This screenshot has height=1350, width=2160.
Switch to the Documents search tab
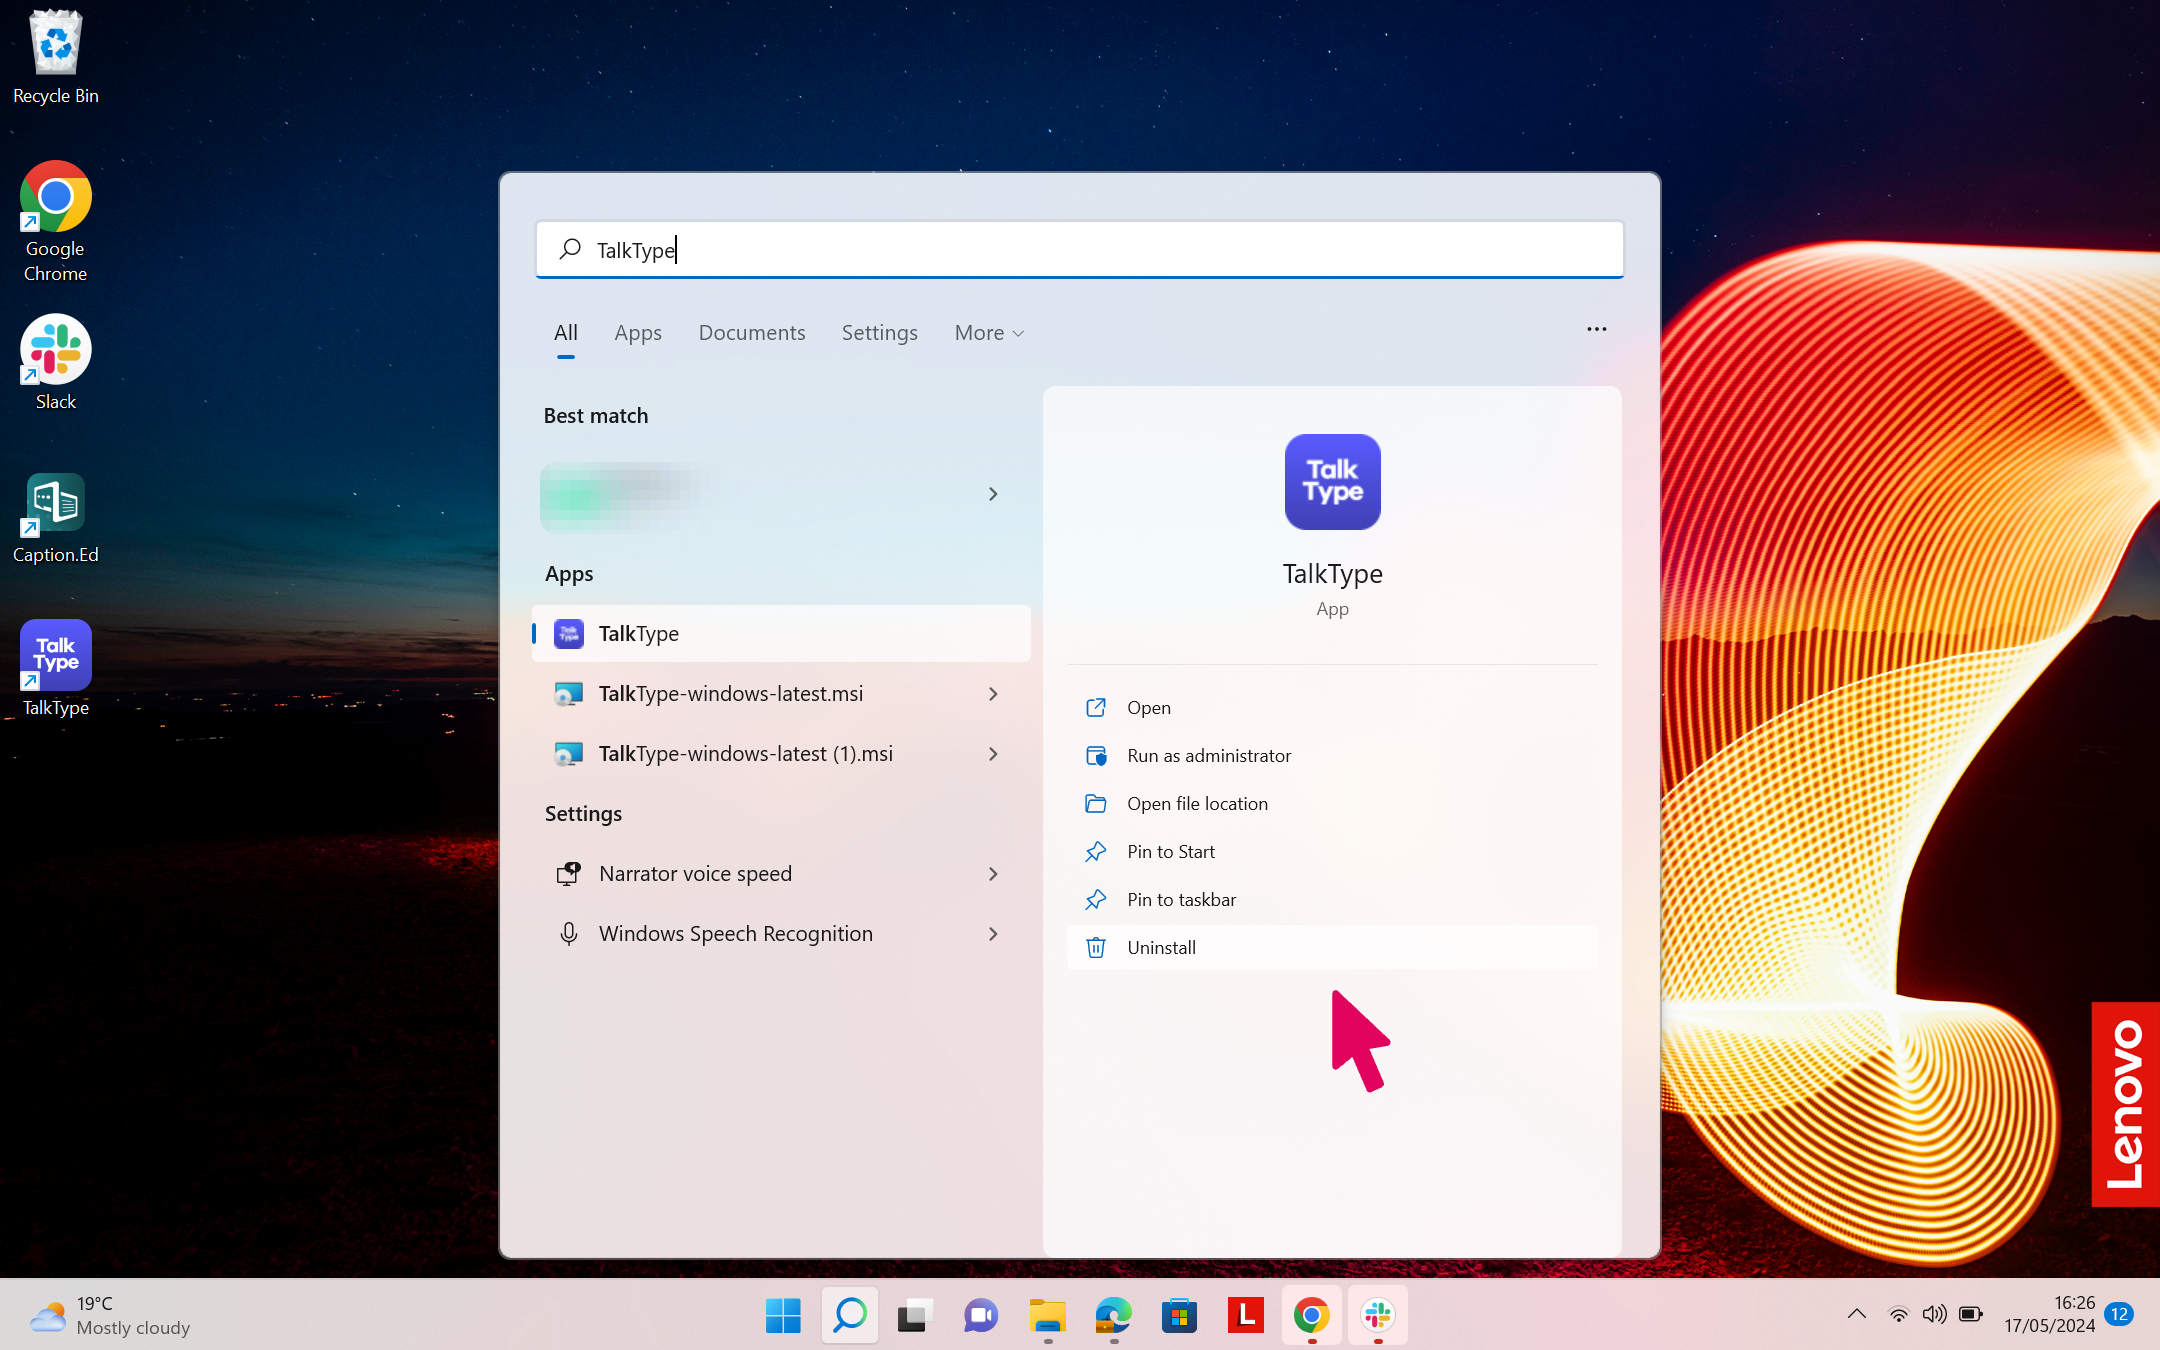coord(752,333)
